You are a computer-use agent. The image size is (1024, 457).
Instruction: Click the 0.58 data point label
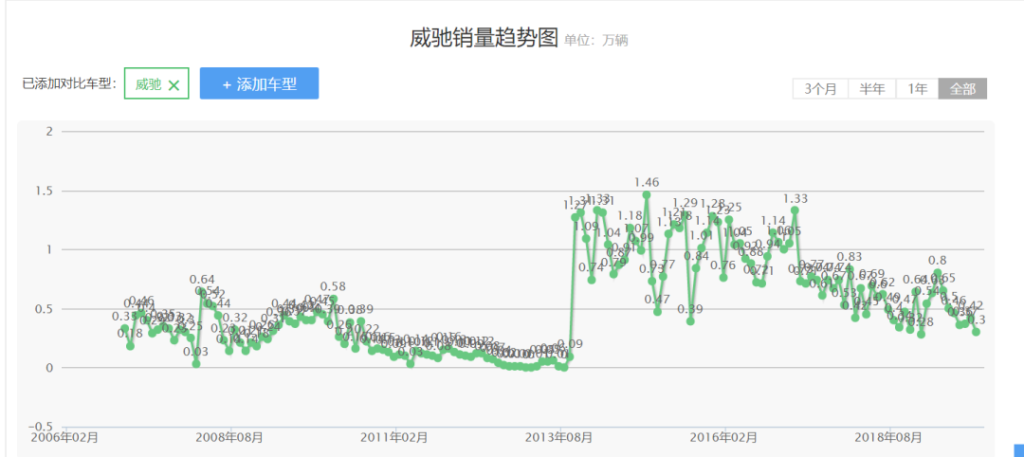(333, 287)
